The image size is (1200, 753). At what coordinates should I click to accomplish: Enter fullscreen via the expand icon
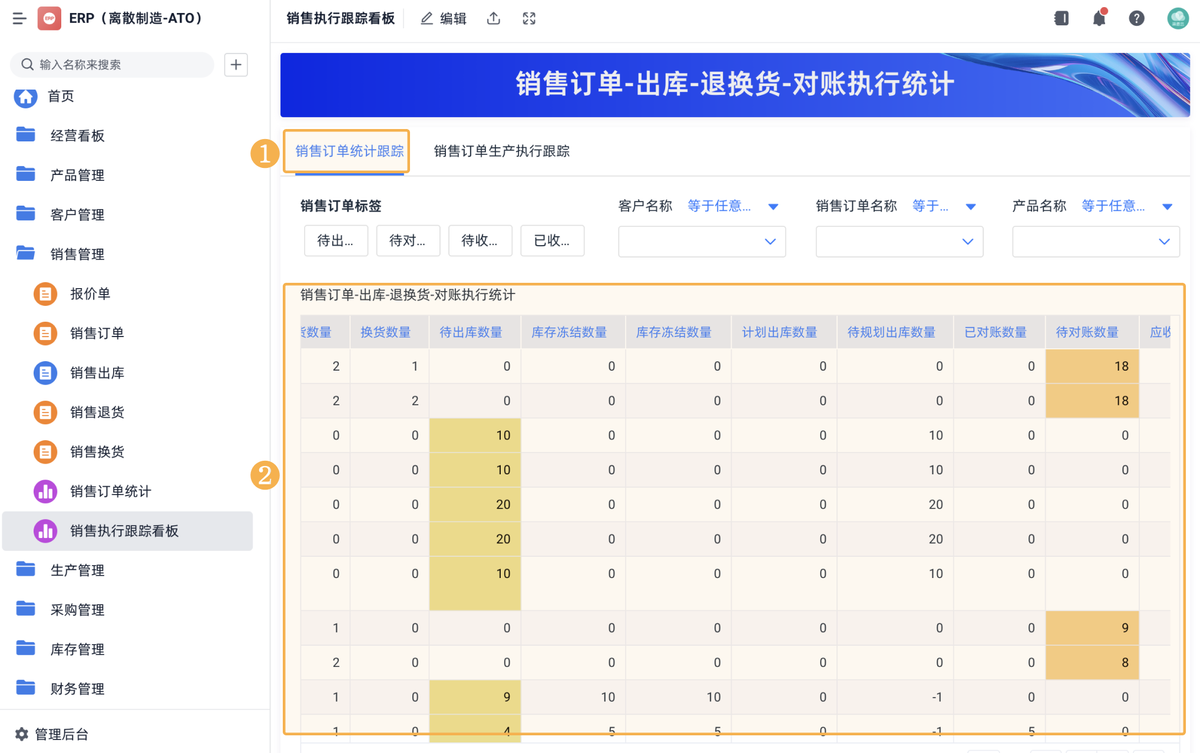528,18
